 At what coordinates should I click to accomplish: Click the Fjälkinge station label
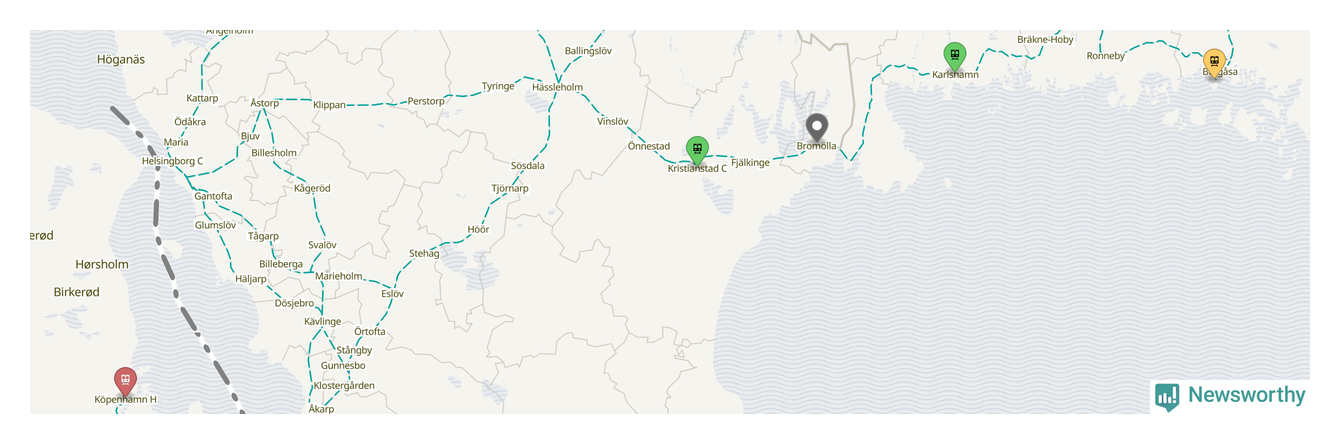click(750, 162)
